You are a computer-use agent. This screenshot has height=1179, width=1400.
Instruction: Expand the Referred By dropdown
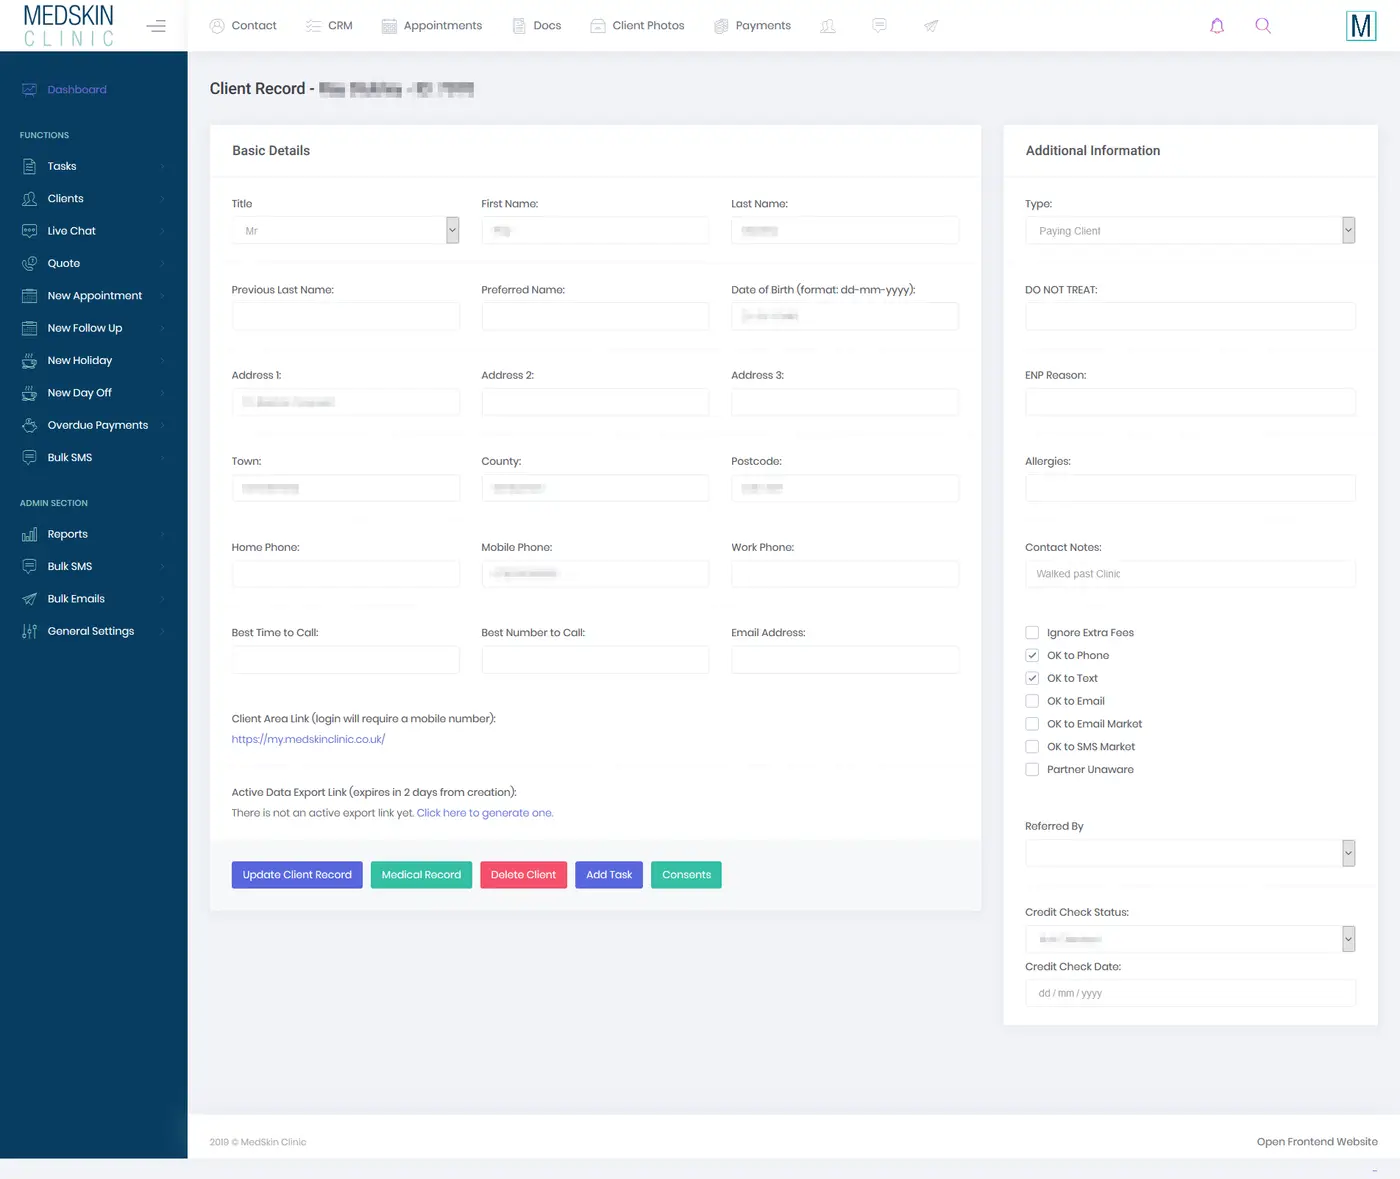click(x=1190, y=853)
